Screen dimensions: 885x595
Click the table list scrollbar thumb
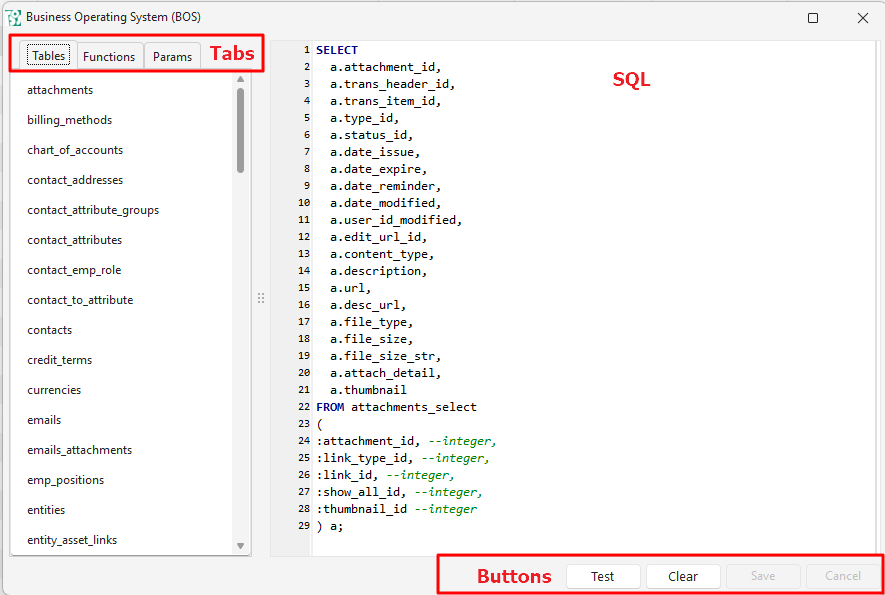click(x=240, y=130)
